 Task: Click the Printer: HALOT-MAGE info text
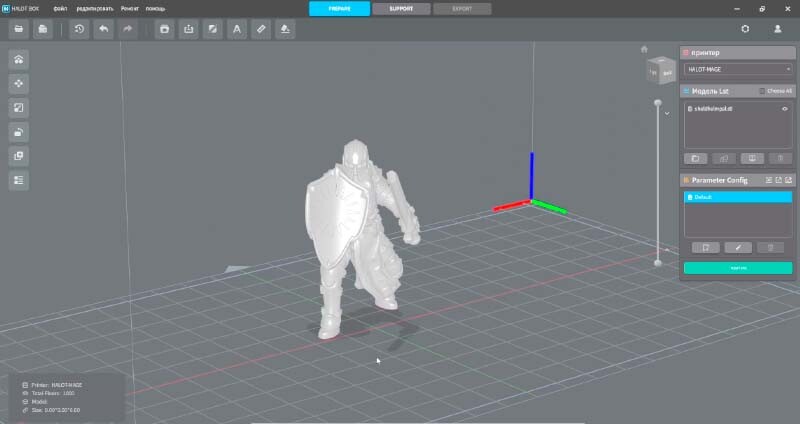pyautogui.click(x=56, y=385)
